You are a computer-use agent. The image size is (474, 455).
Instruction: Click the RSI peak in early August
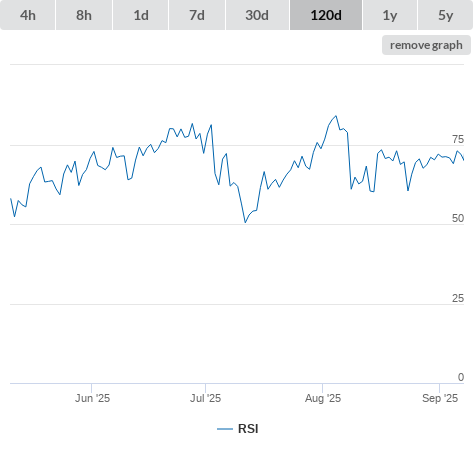point(336,116)
